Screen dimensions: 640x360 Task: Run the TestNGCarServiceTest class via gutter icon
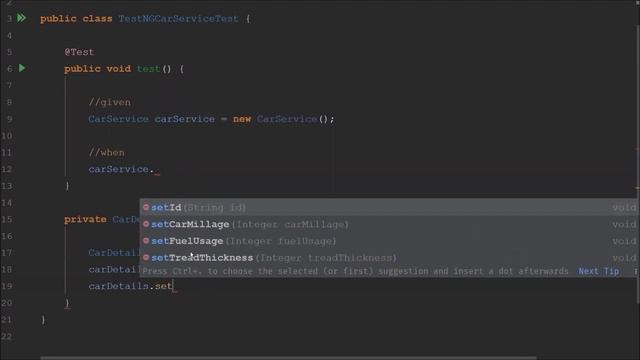pyautogui.click(x=21, y=18)
